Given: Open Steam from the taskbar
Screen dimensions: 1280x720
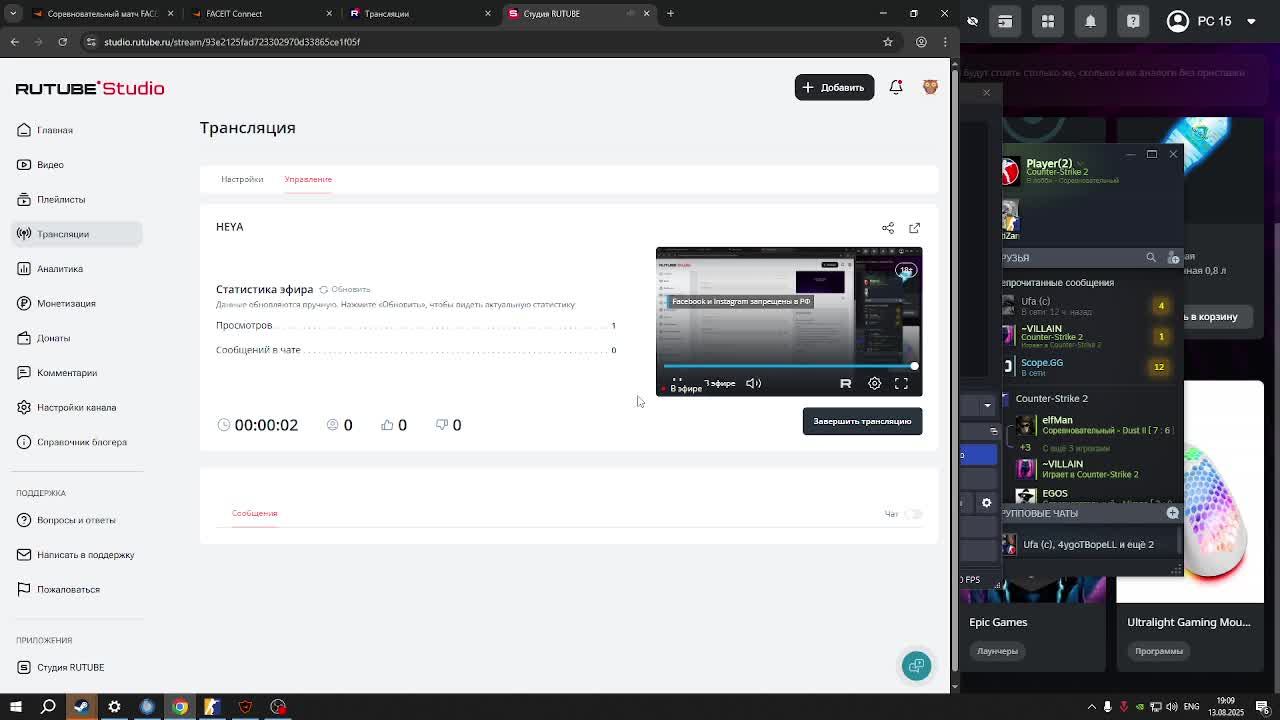Looking at the screenshot, I should click(81, 707).
